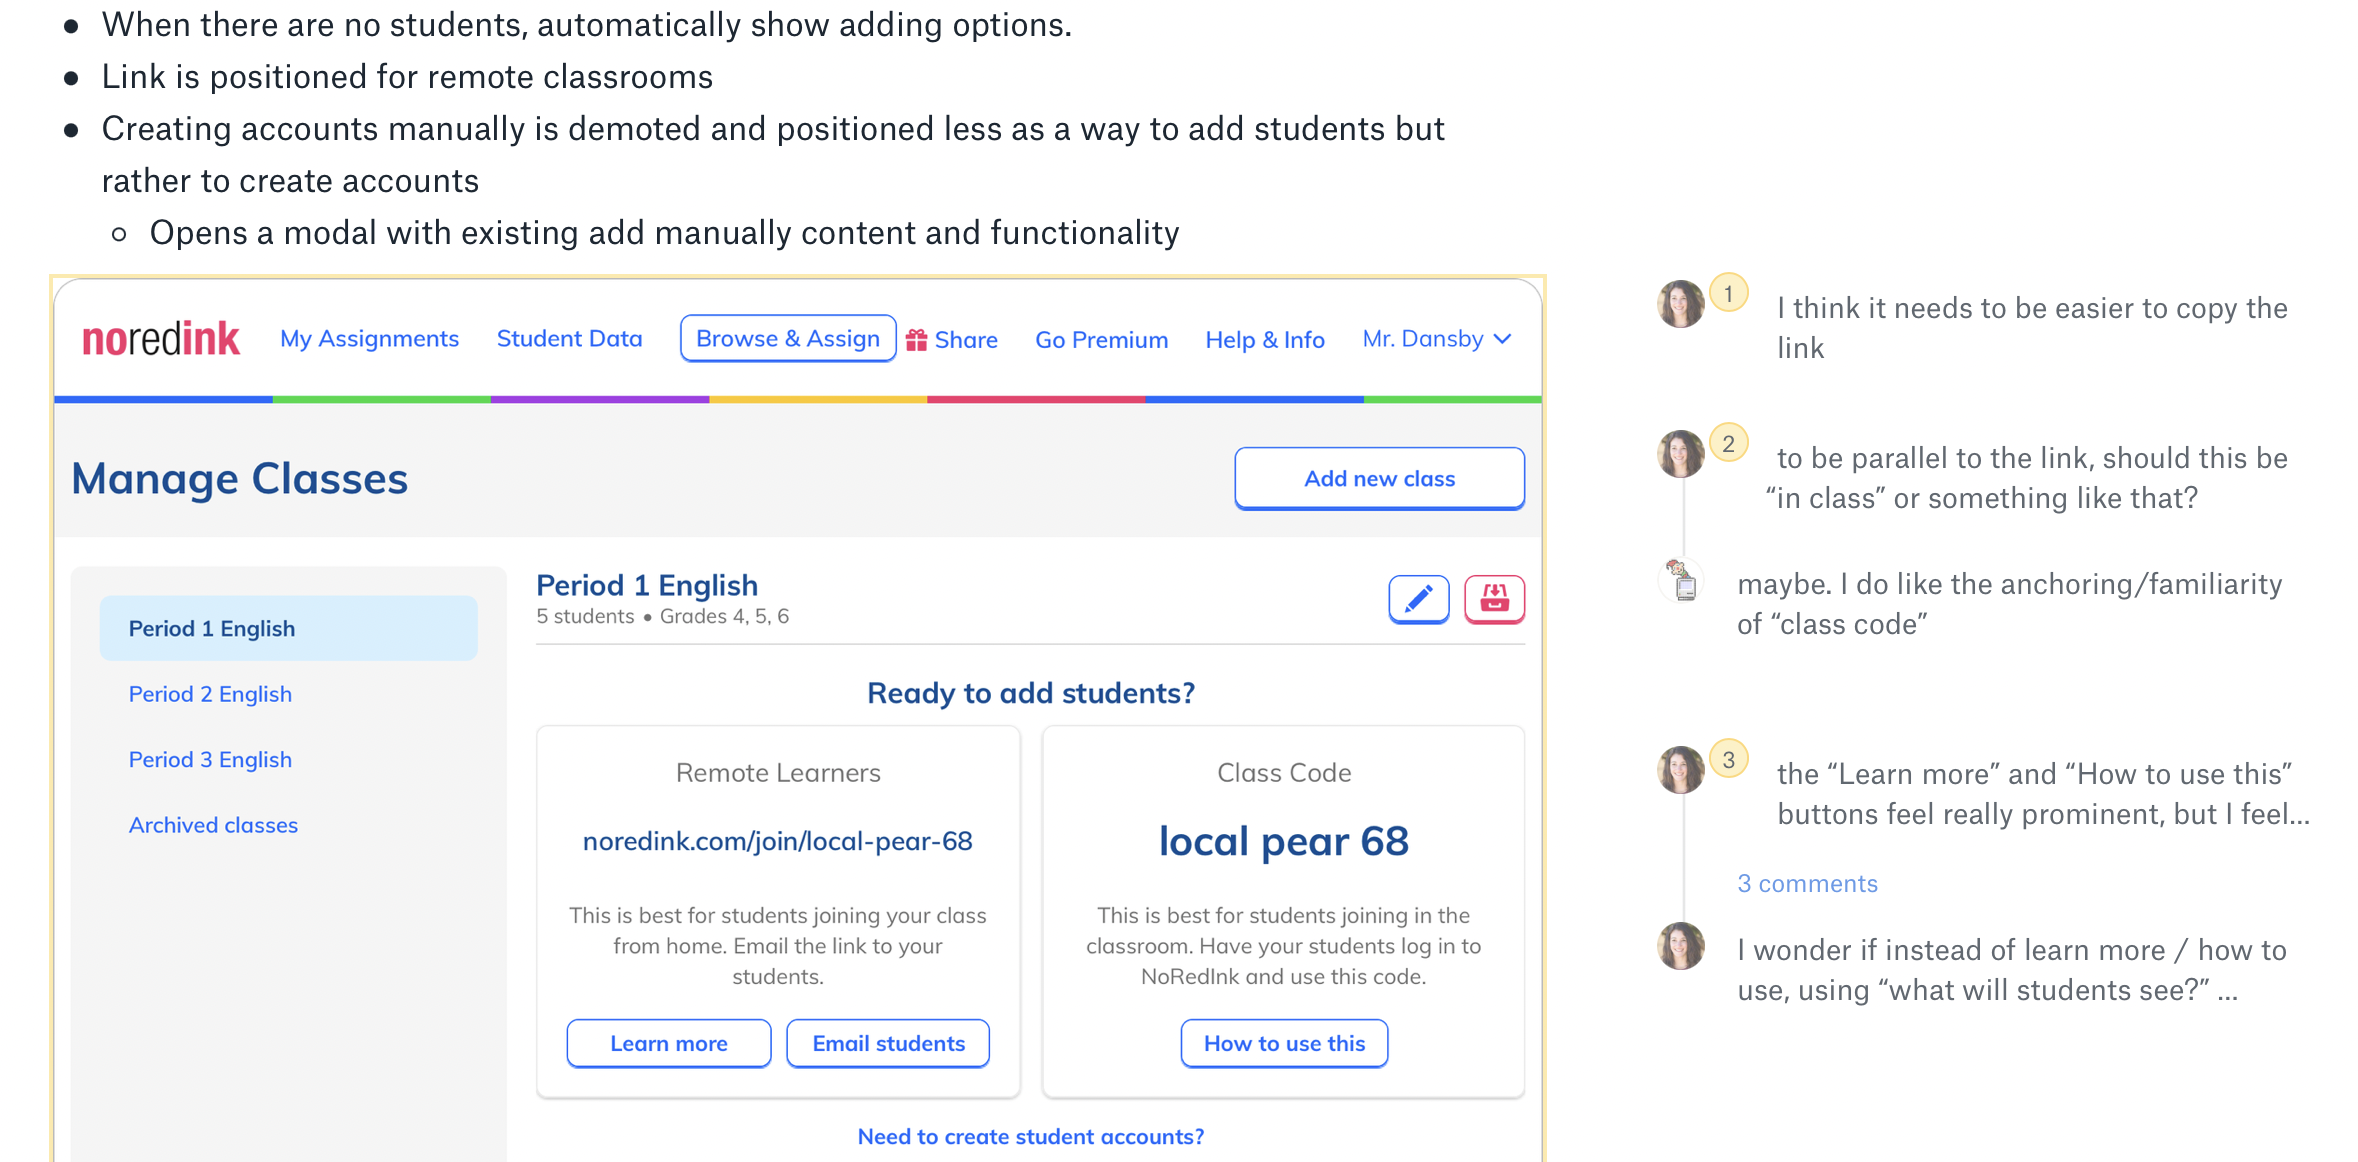Image resolution: width=2358 pixels, height=1162 pixels.
Task: Open the My Assignments menu item
Action: 369,339
